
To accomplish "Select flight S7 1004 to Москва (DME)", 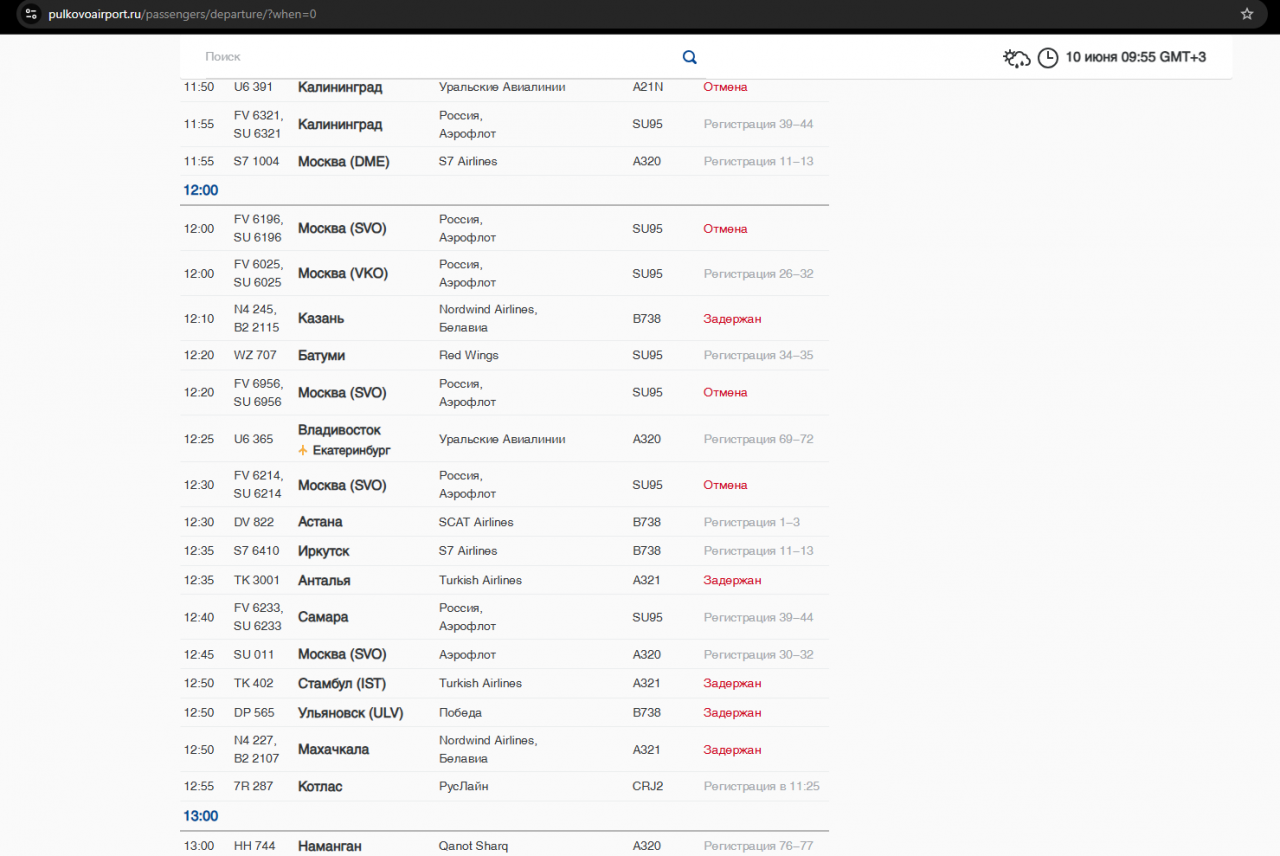I will coord(504,161).
